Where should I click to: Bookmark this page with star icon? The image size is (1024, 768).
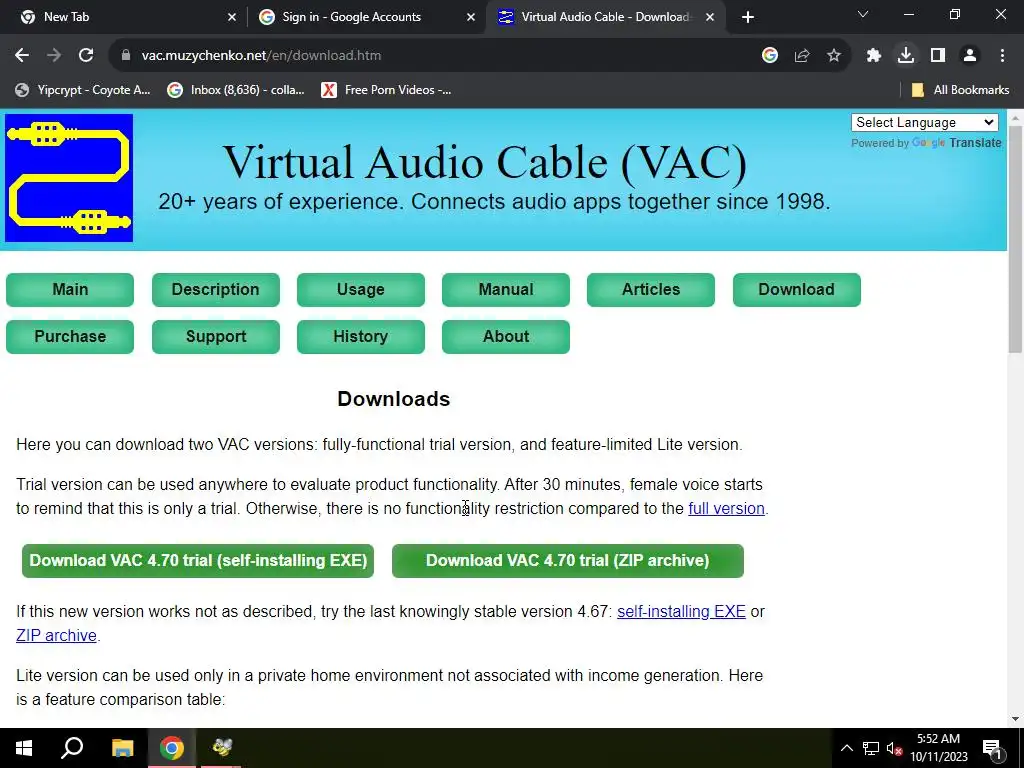click(834, 56)
